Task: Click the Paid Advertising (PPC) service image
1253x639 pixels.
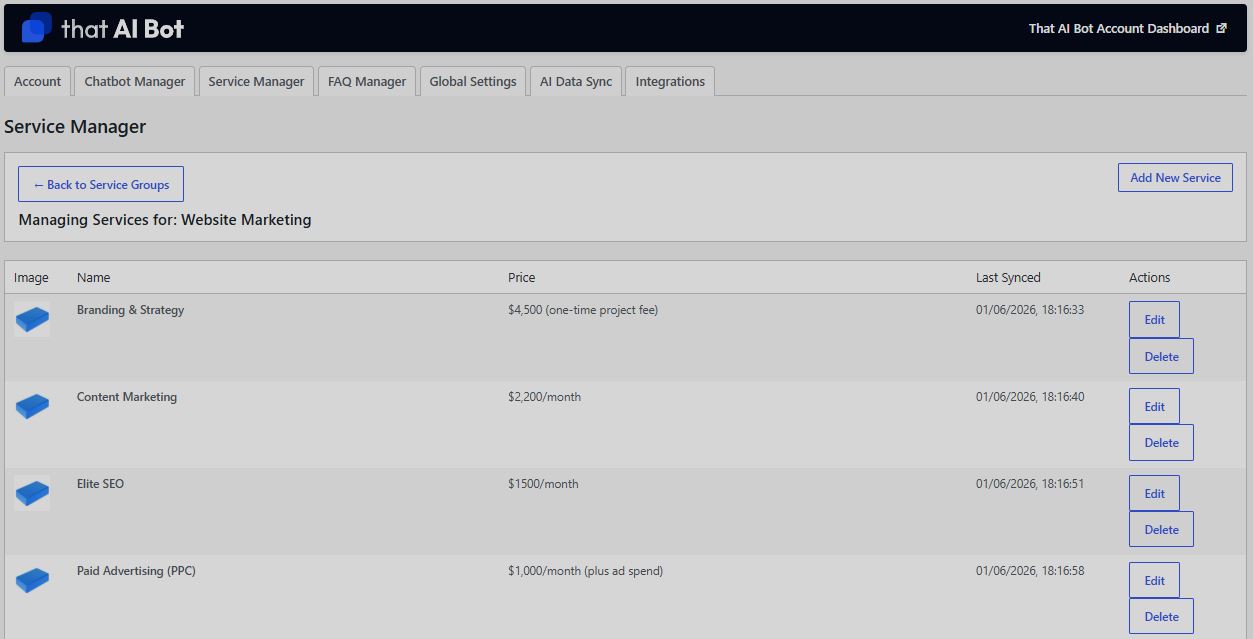Action: click(x=32, y=580)
